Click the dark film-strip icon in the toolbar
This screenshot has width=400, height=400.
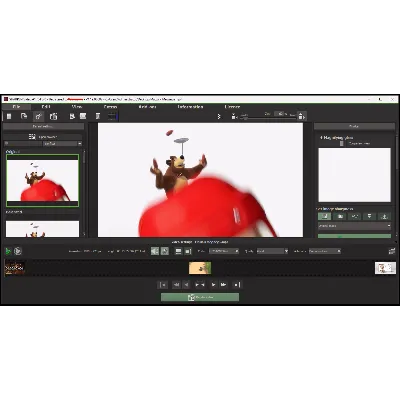[113, 116]
